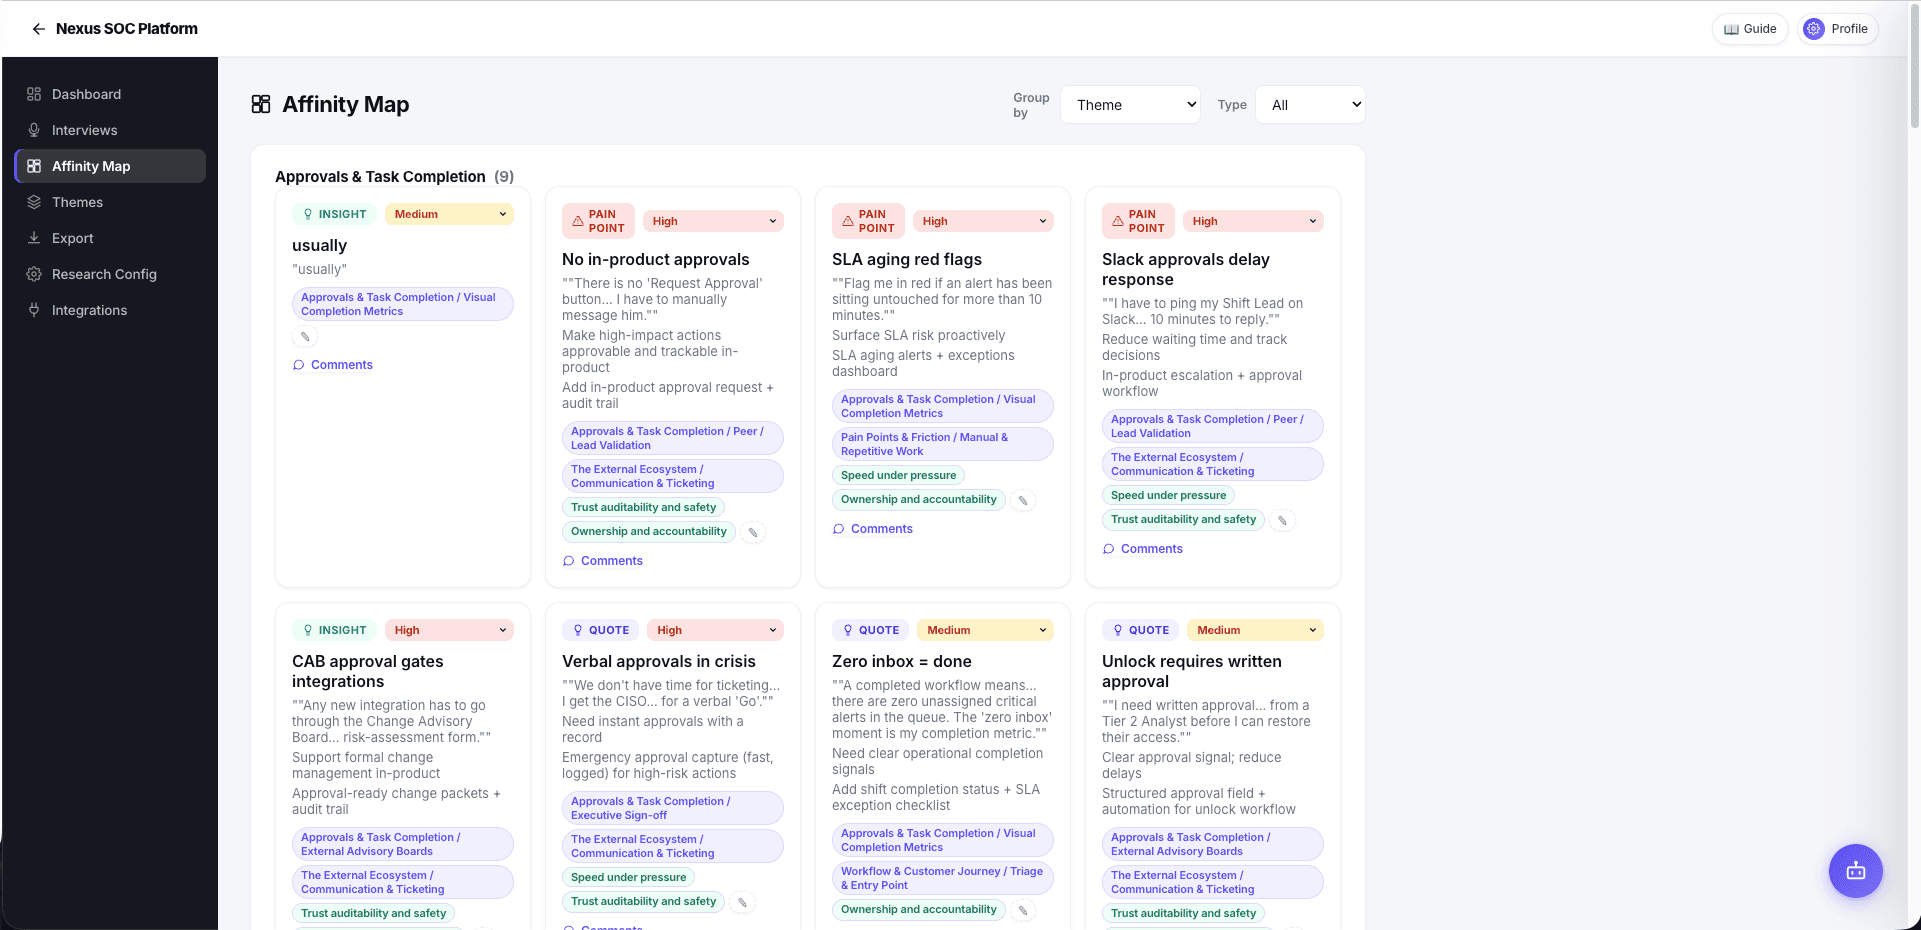1921x930 pixels.
Task: Click Visual Completion Metrics tag on 'usually' card
Action: pyautogui.click(x=402, y=304)
